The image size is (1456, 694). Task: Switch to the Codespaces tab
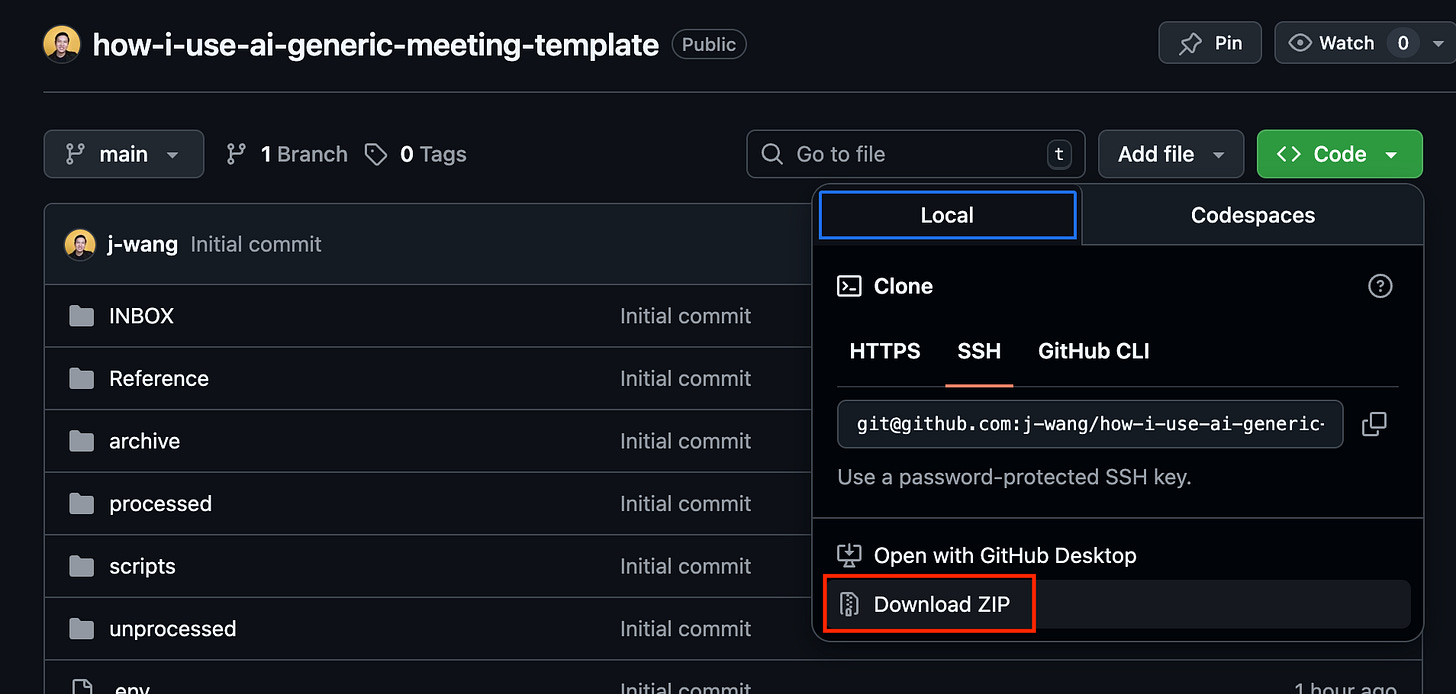(x=1253, y=215)
